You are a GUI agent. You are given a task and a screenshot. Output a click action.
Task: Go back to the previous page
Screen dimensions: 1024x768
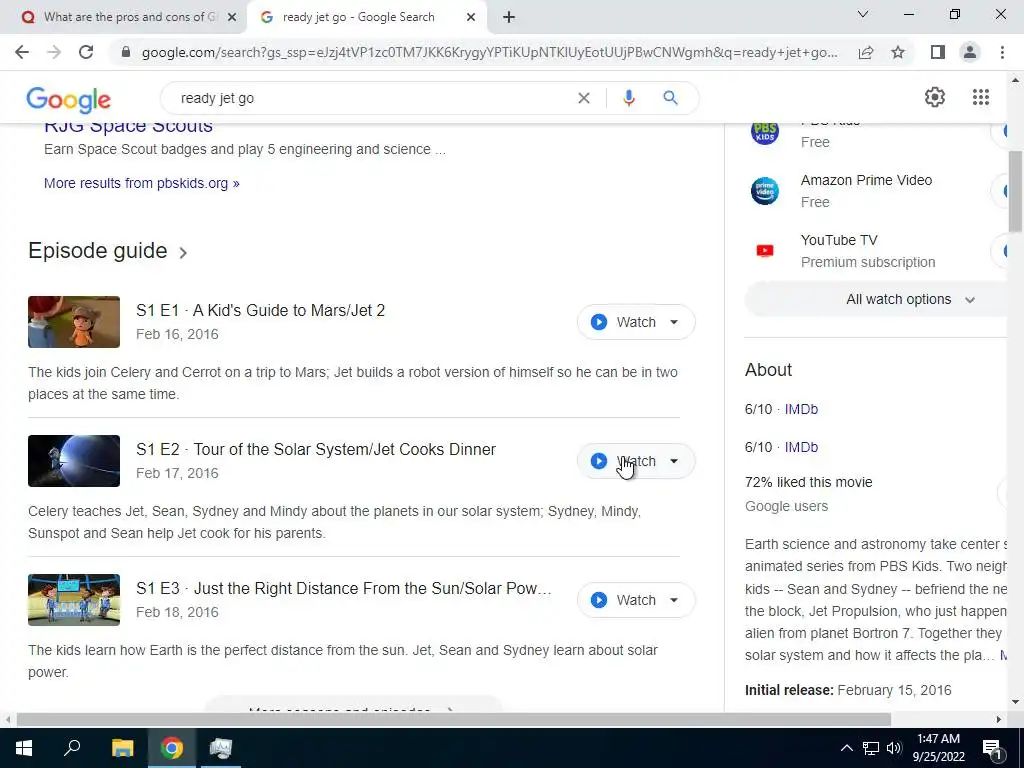[x=22, y=52]
